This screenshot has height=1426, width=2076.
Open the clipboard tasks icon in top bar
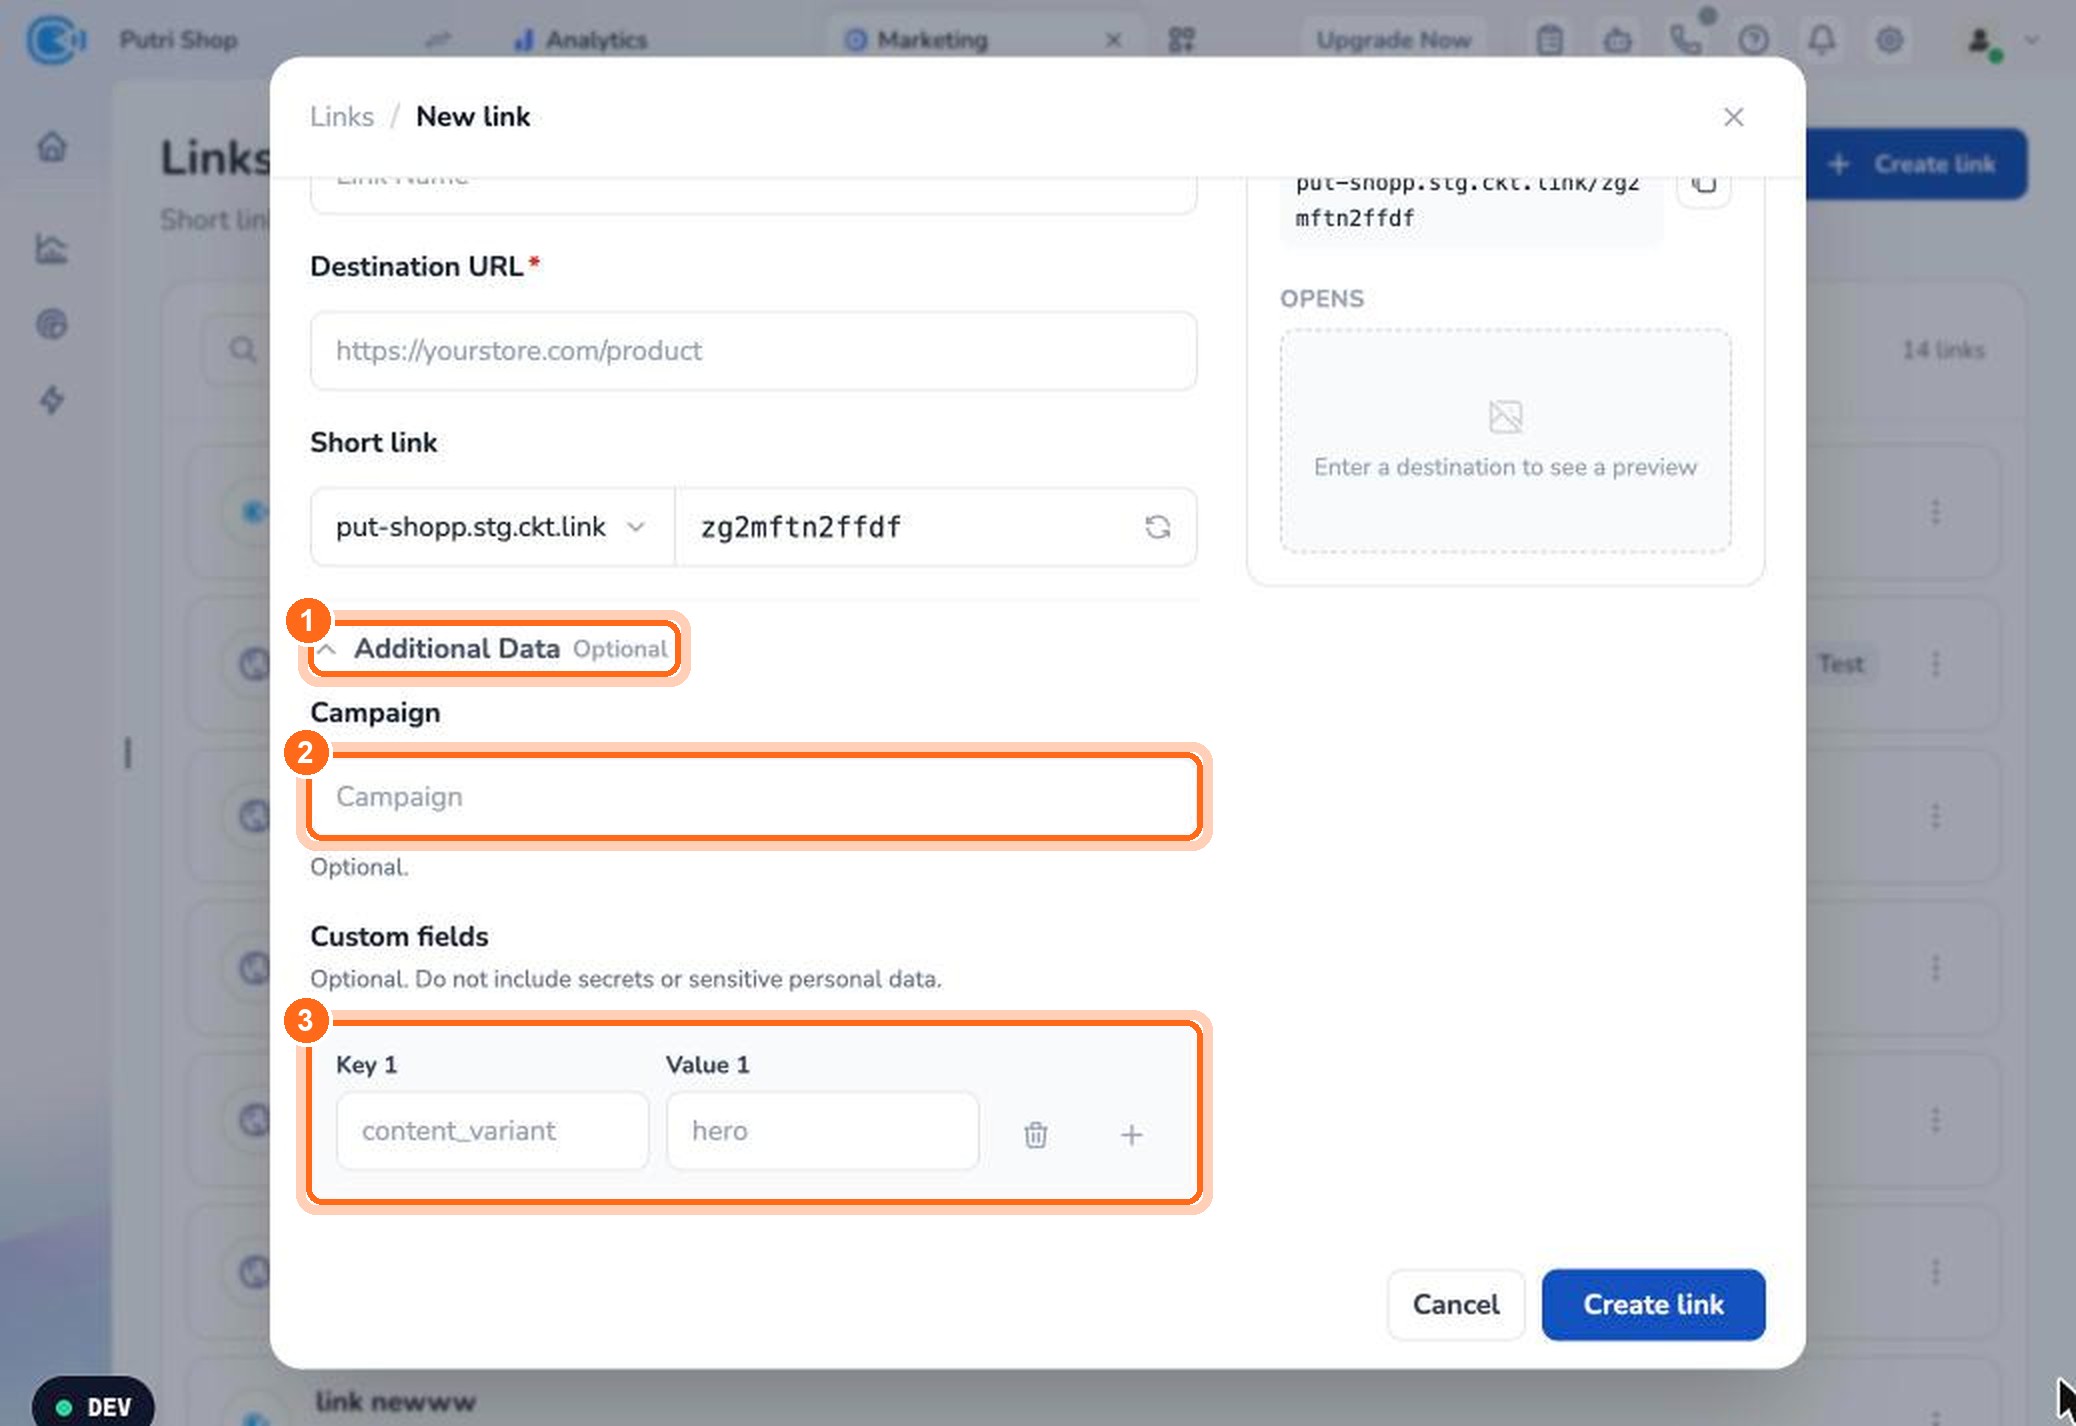[x=1549, y=40]
